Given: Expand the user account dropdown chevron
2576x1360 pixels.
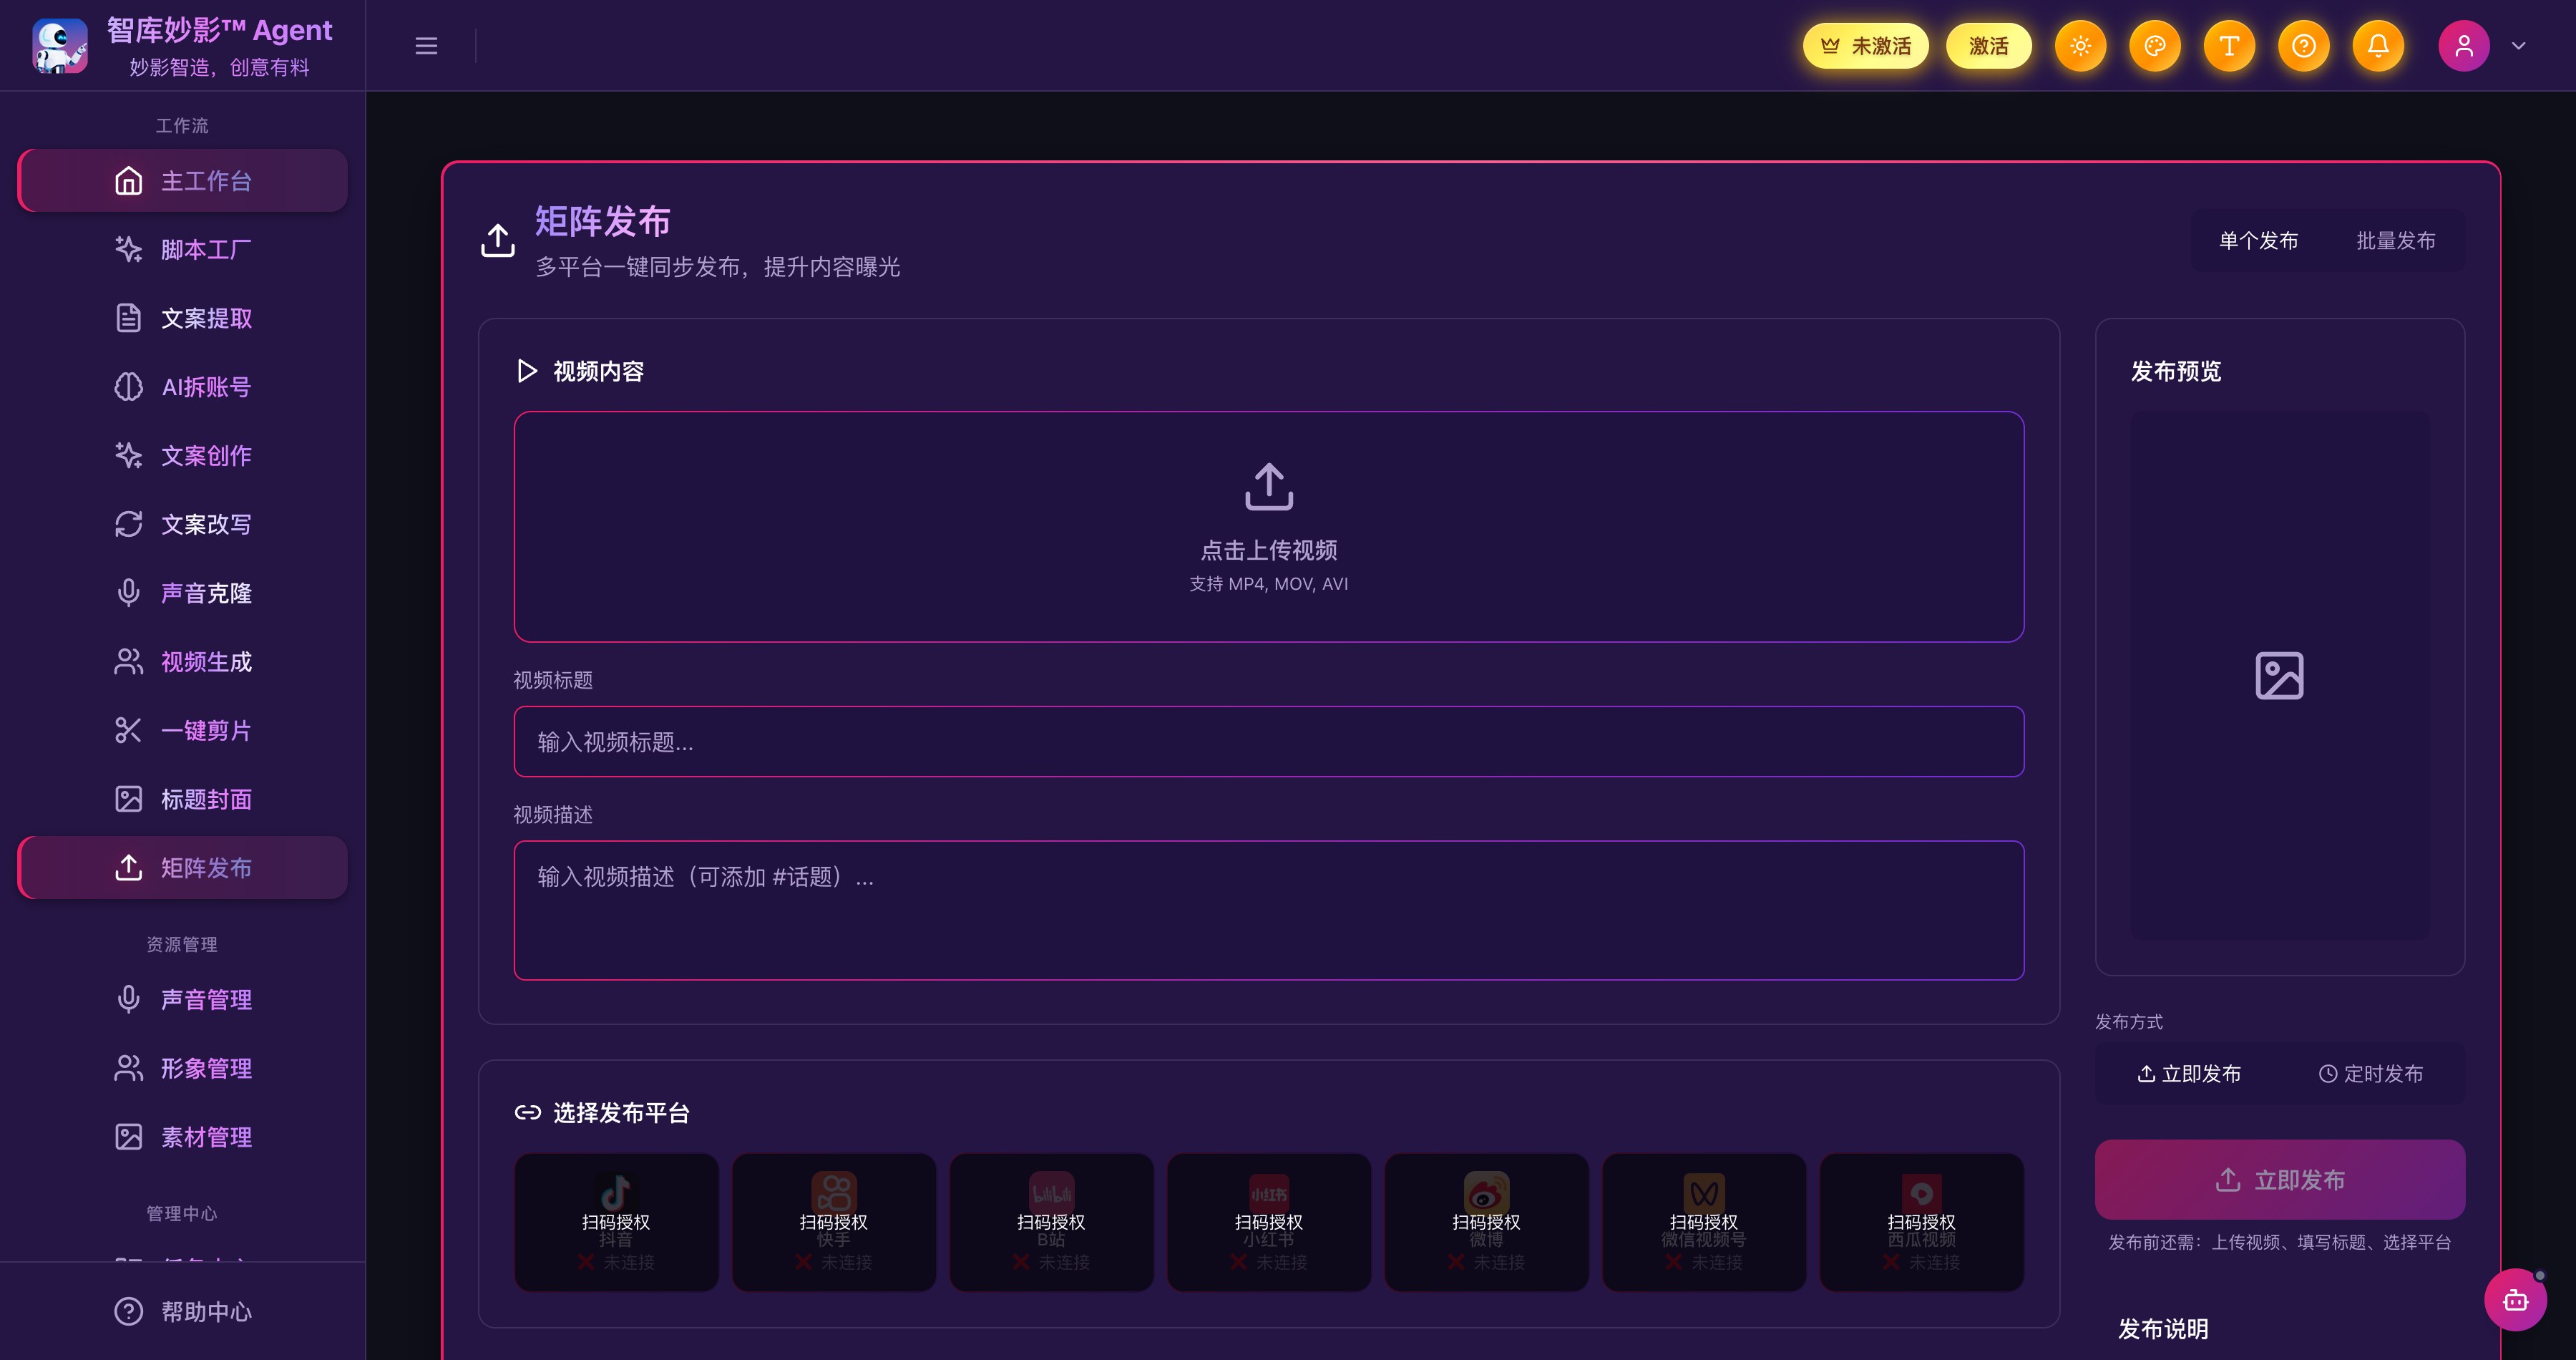Looking at the screenshot, I should pos(2519,46).
